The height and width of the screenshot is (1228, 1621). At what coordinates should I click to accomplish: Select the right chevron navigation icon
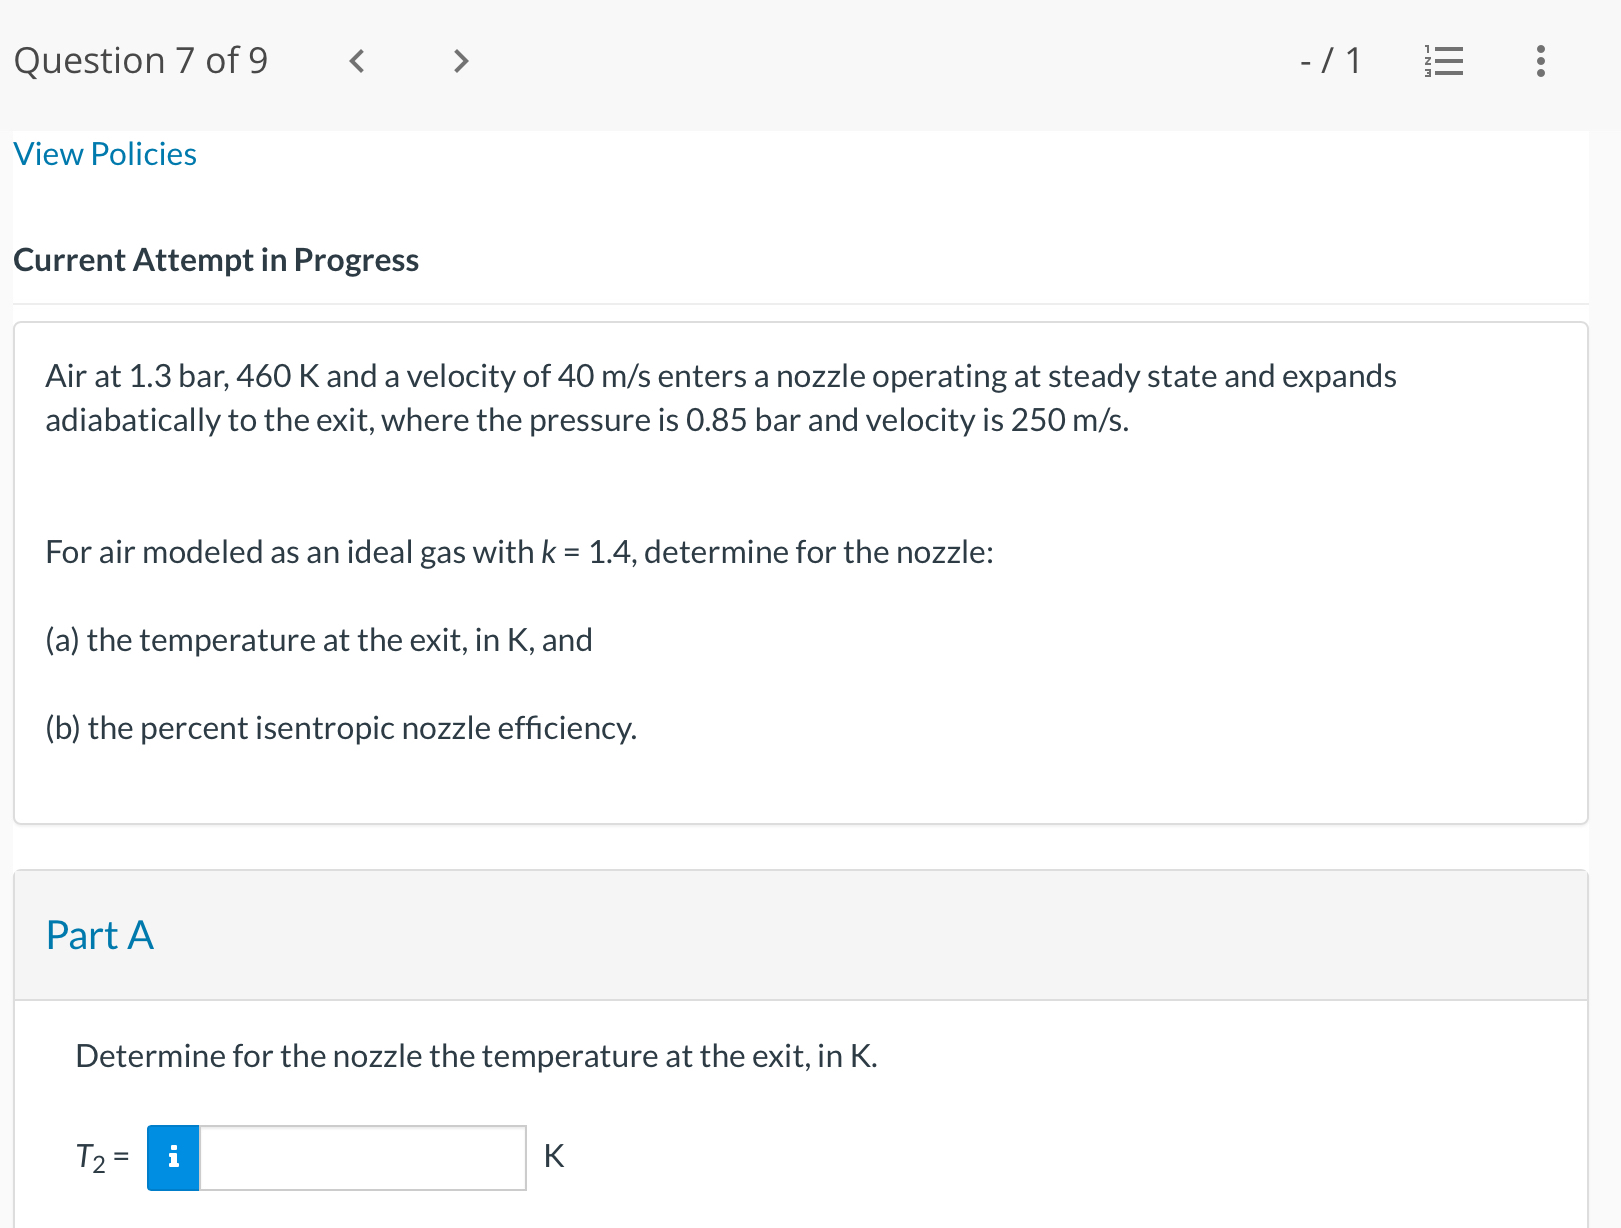coord(460,61)
